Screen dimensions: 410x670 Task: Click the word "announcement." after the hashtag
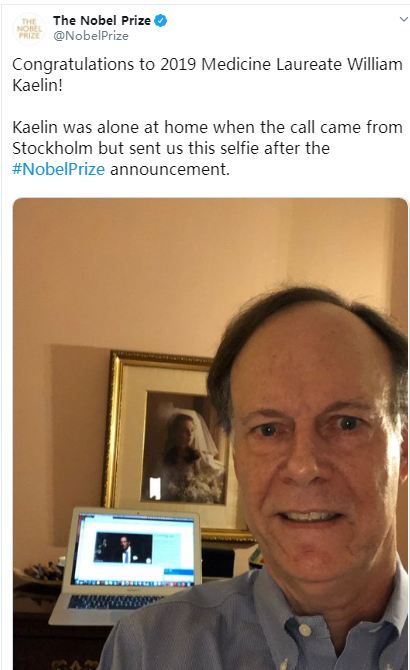coord(170,169)
